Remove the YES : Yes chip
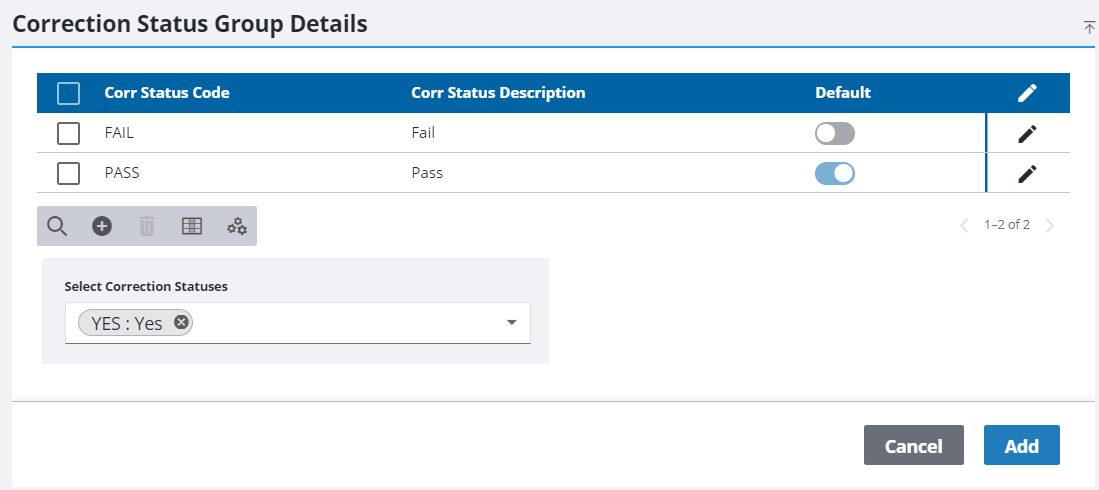1099x490 pixels. tap(180, 322)
